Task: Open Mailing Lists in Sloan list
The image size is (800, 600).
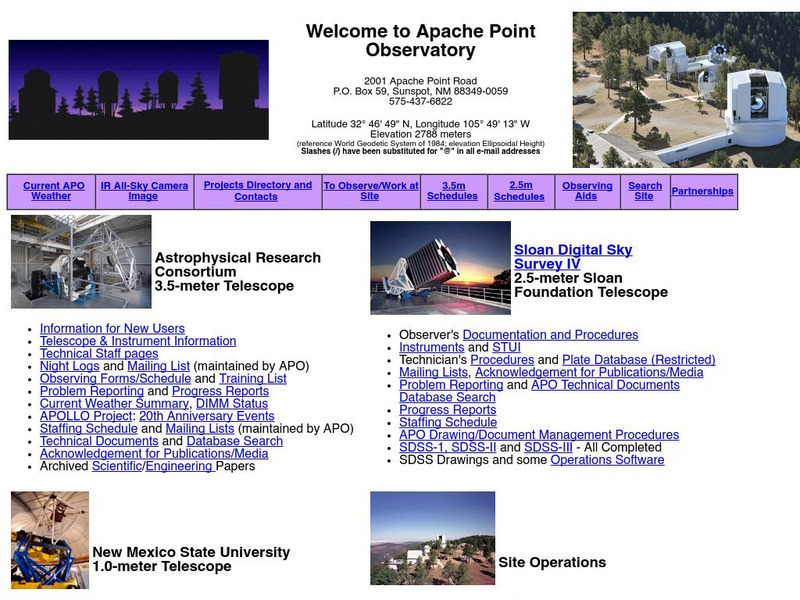Action: (x=433, y=372)
